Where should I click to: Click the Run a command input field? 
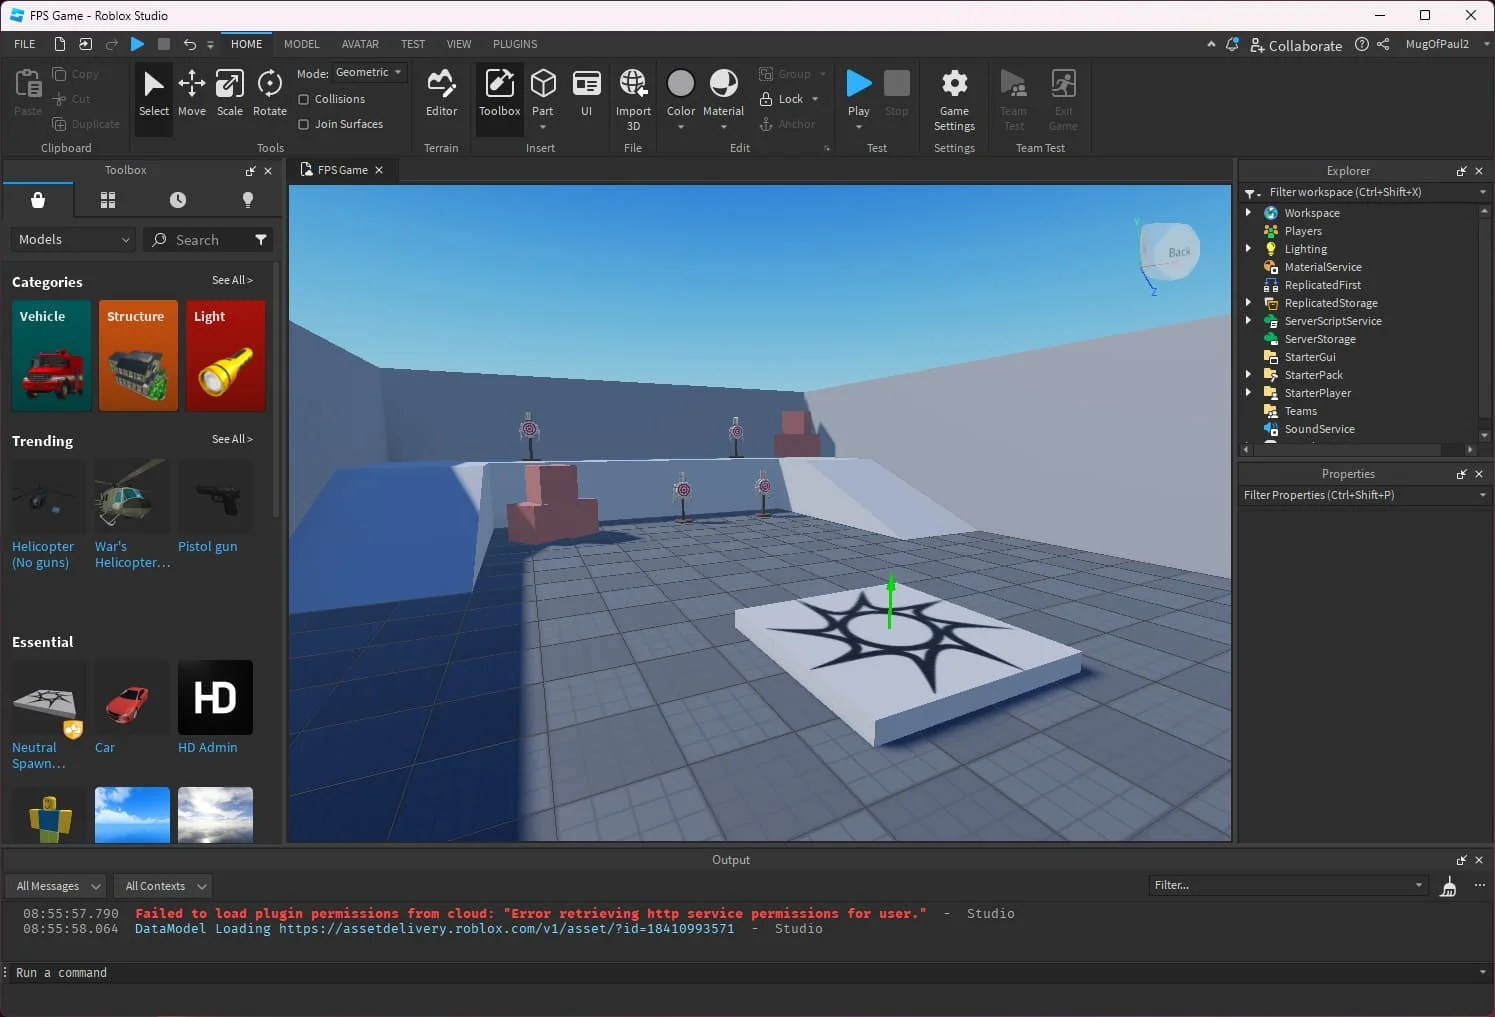coord(200,972)
